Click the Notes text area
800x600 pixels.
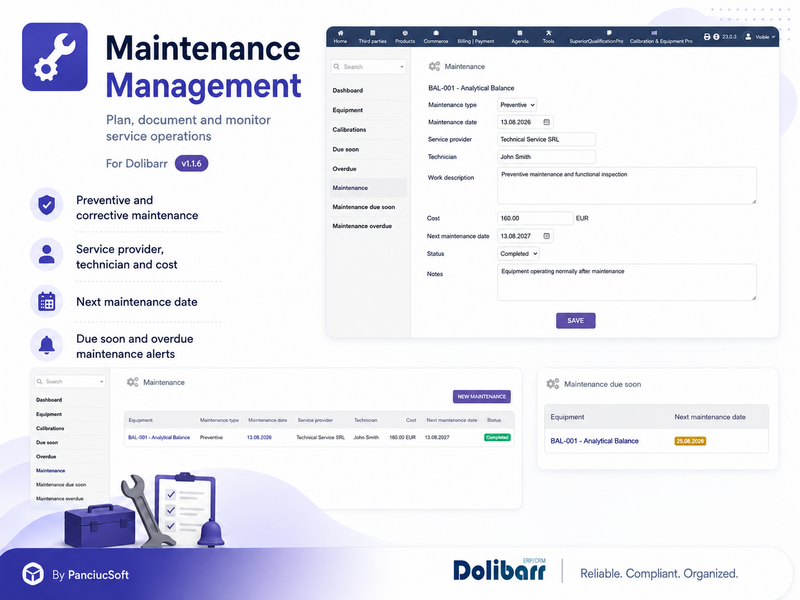(627, 282)
